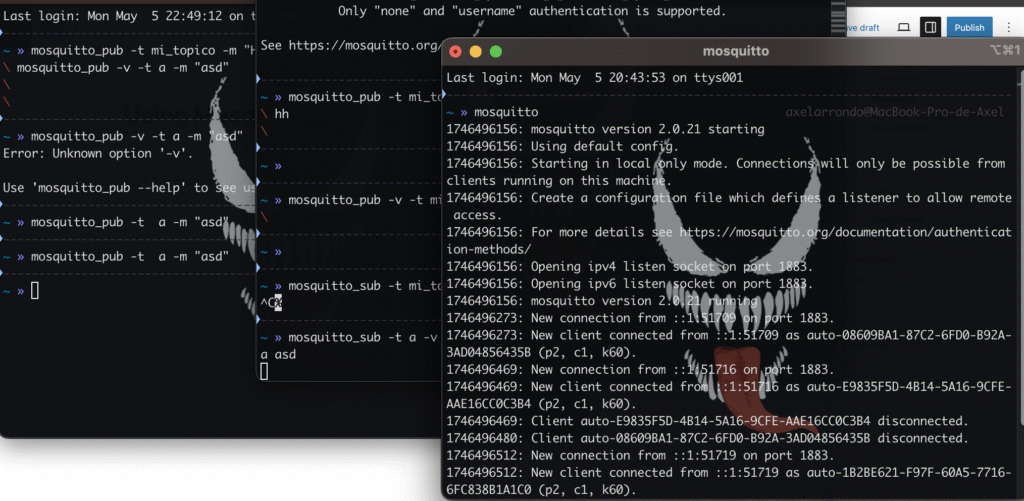Screen dimensions: 1024x501
Task: Click 'mosquitto_pub -t mi_topico' command in left terminal
Action: (x=143, y=50)
